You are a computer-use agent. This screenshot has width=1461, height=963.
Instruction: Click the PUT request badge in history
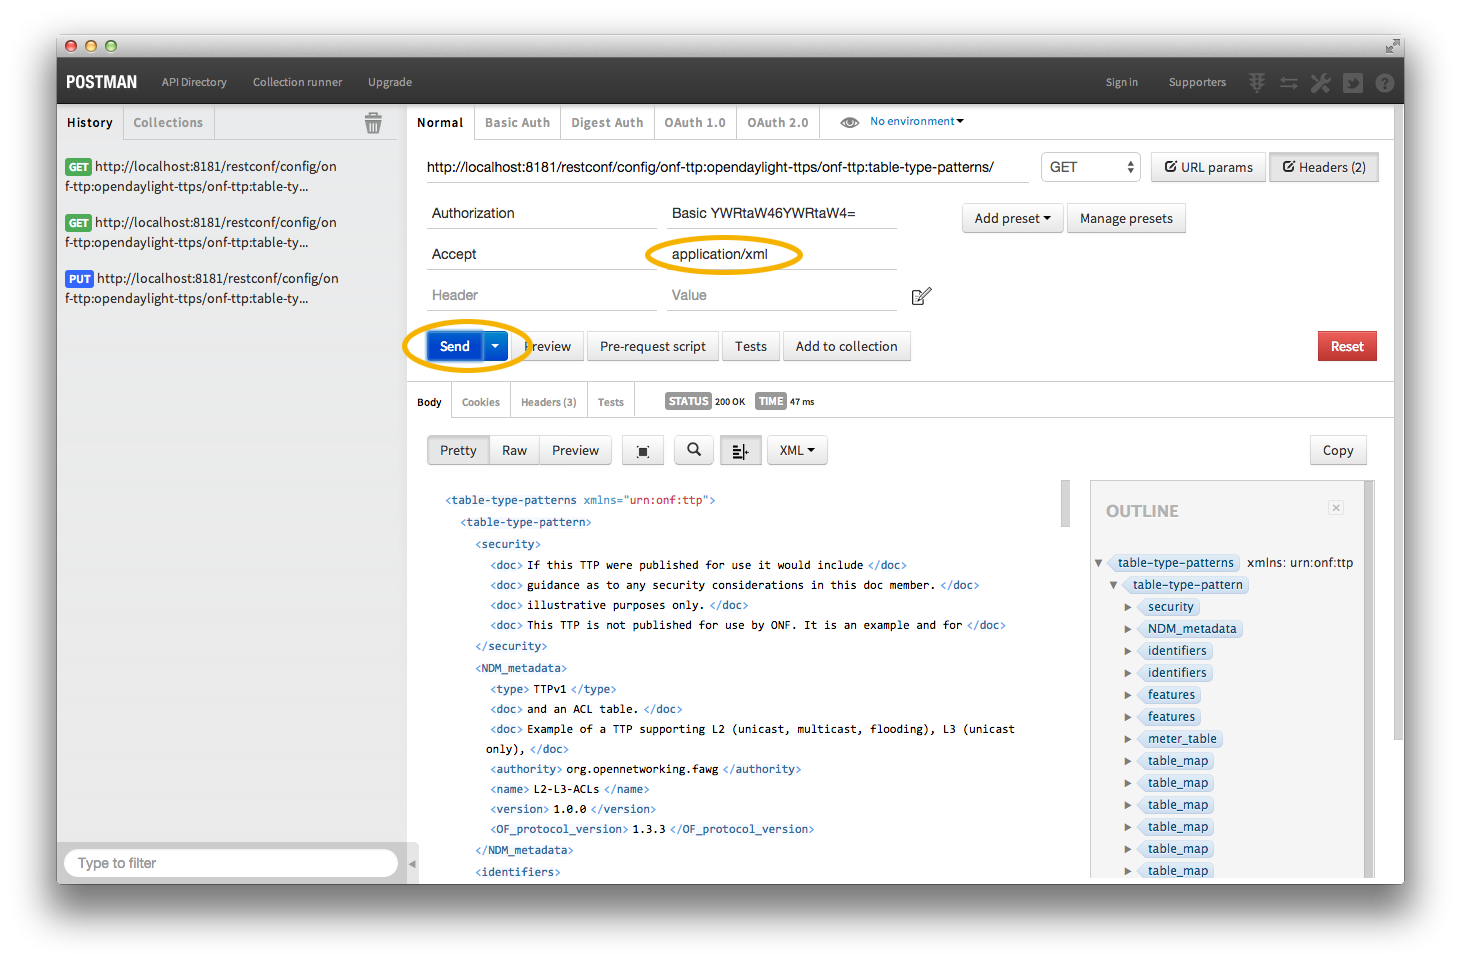[80, 279]
